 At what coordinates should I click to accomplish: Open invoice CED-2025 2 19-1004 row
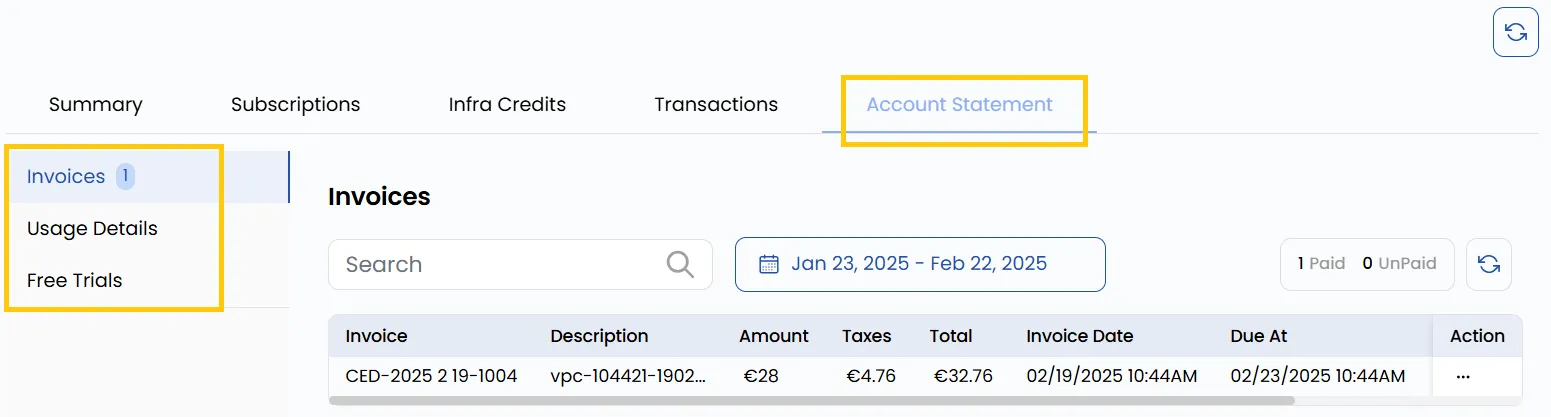[924, 376]
